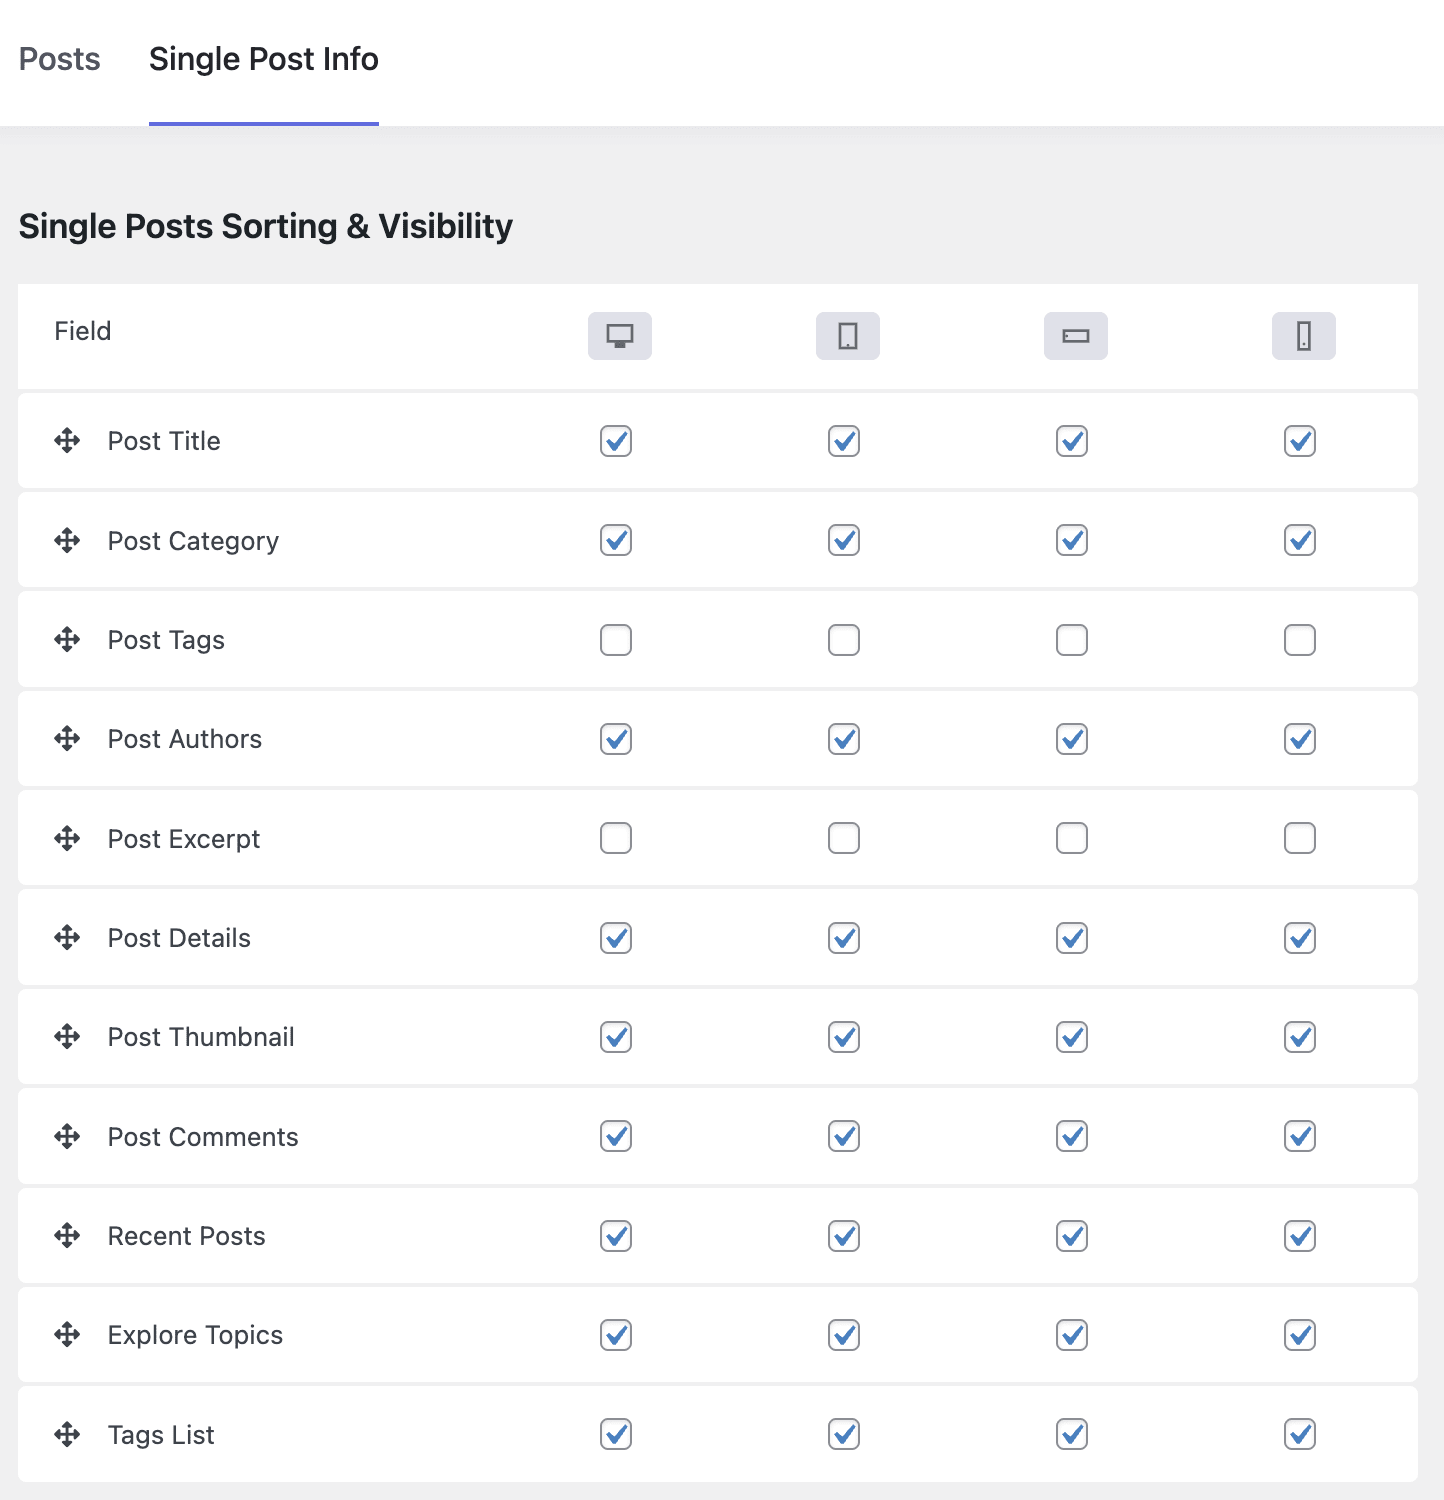This screenshot has height=1500, width=1444.
Task: Disable Post Authors on landscape mobile
Action: point(1071,739)
